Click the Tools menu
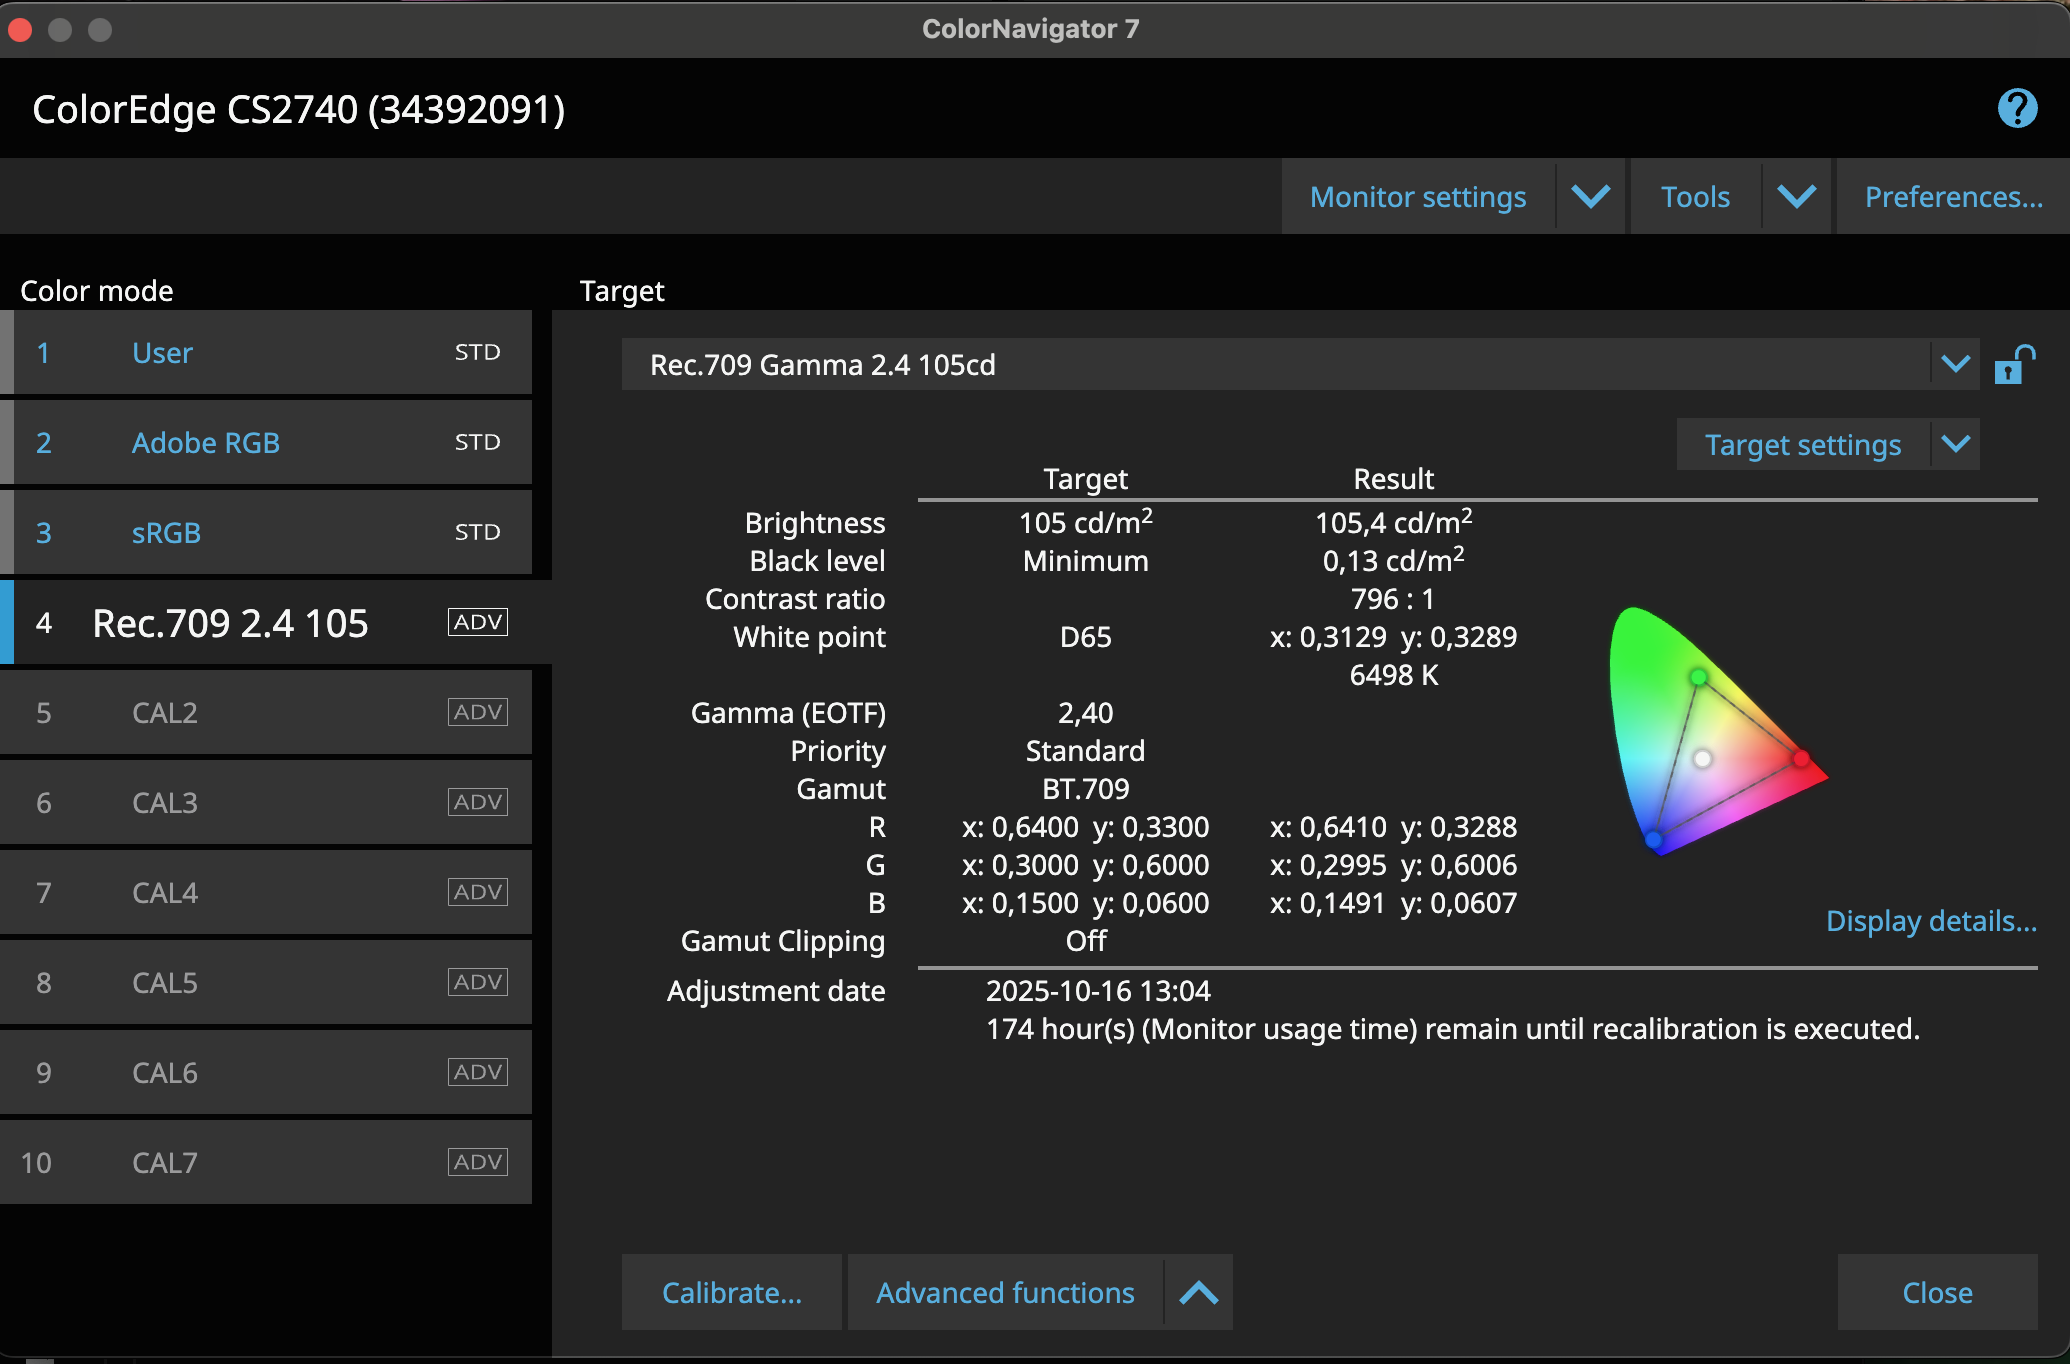 coord(1695,196)
